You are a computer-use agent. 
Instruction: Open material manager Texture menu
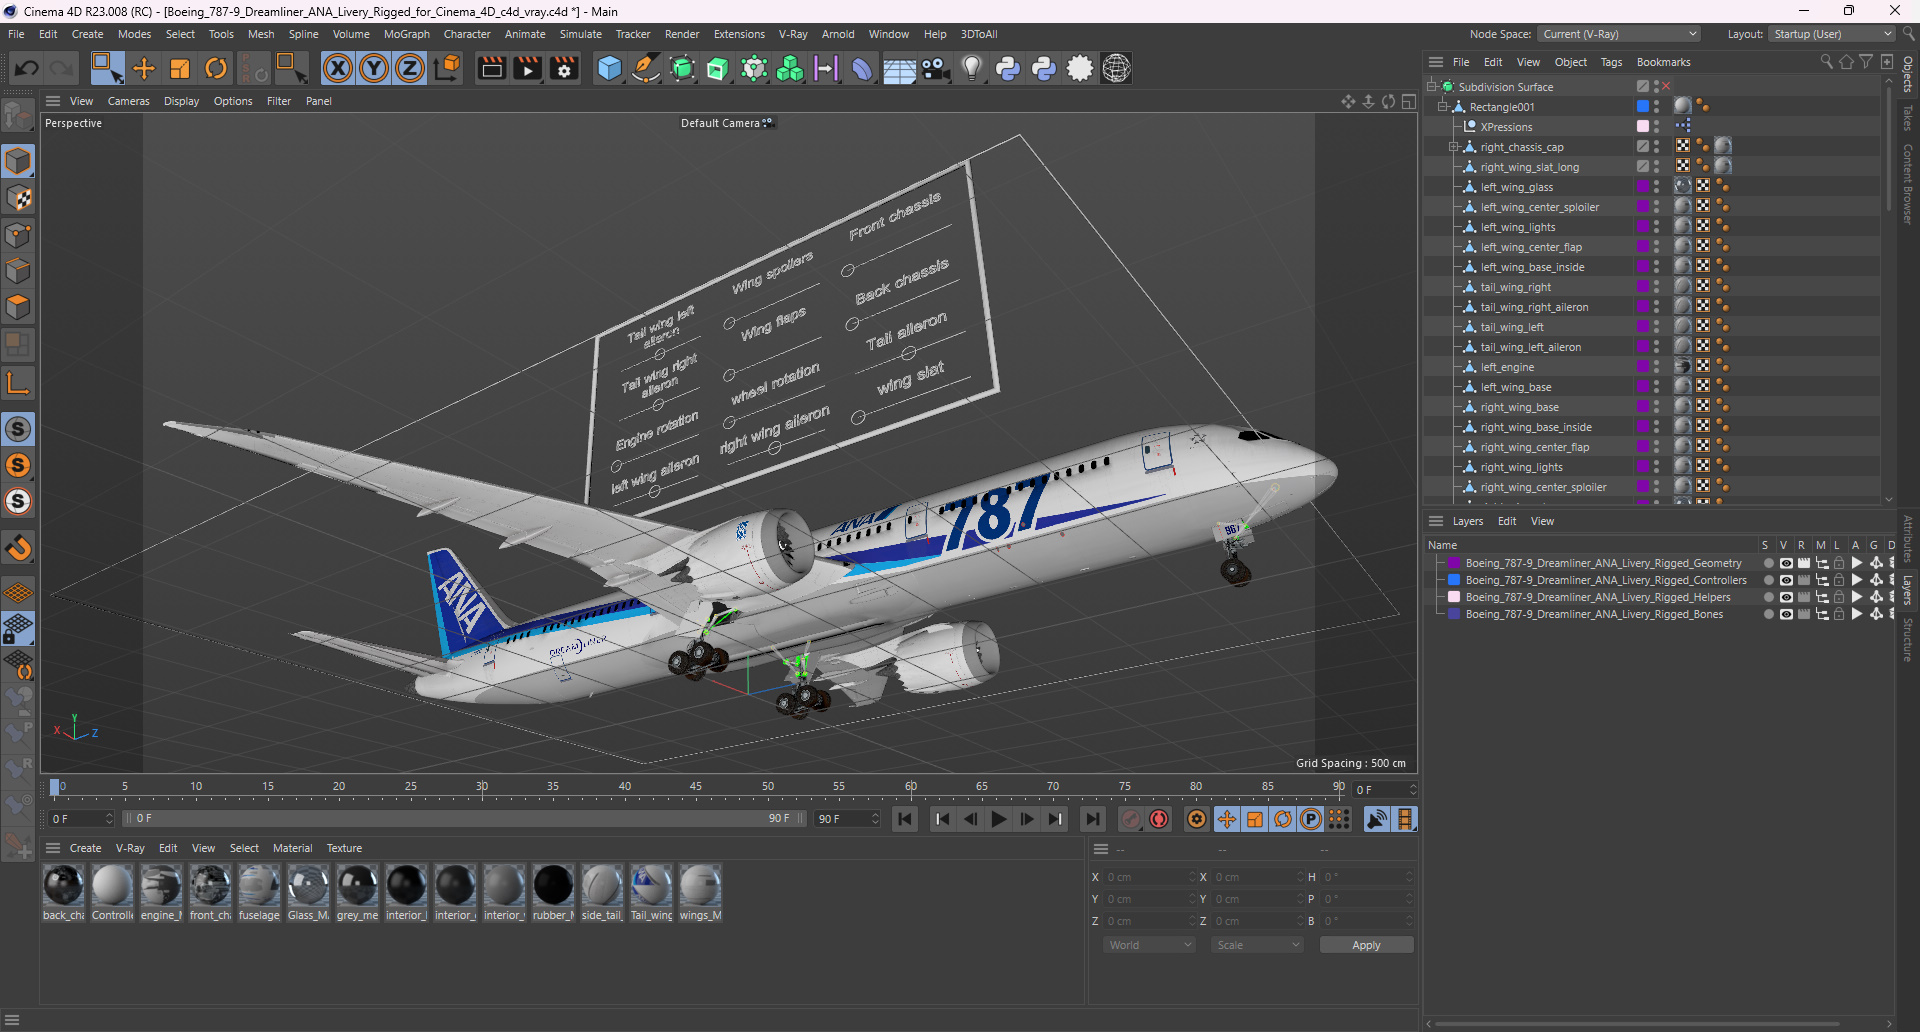coord(344,848)
